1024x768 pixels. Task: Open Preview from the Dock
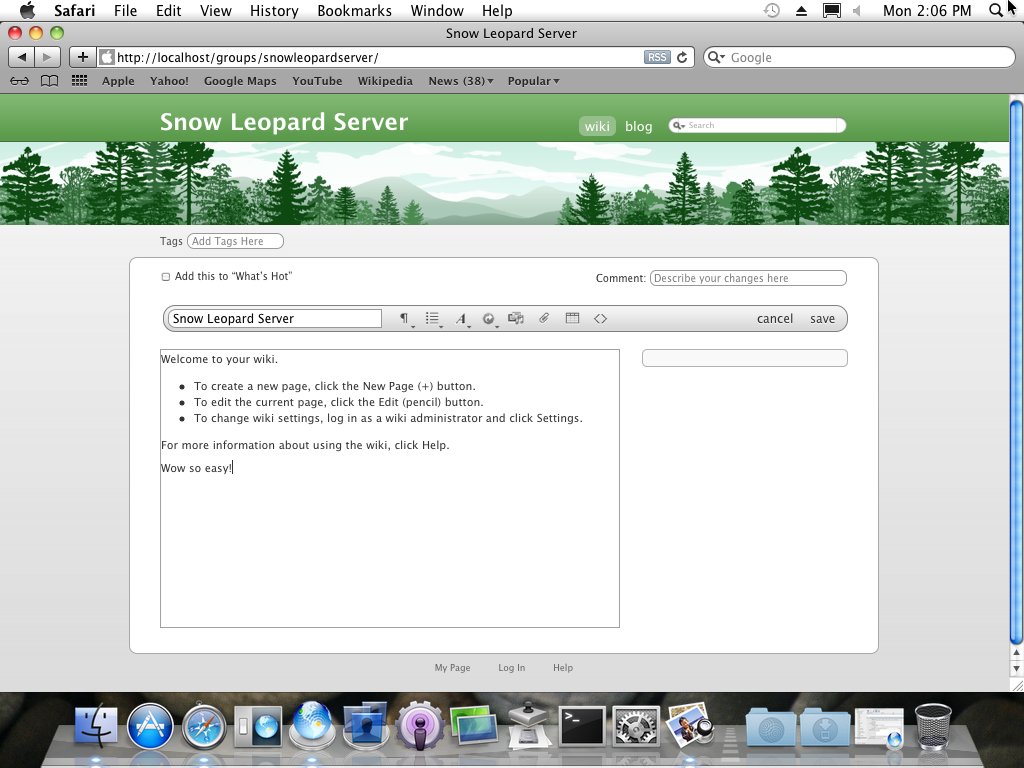click(690, 725)
